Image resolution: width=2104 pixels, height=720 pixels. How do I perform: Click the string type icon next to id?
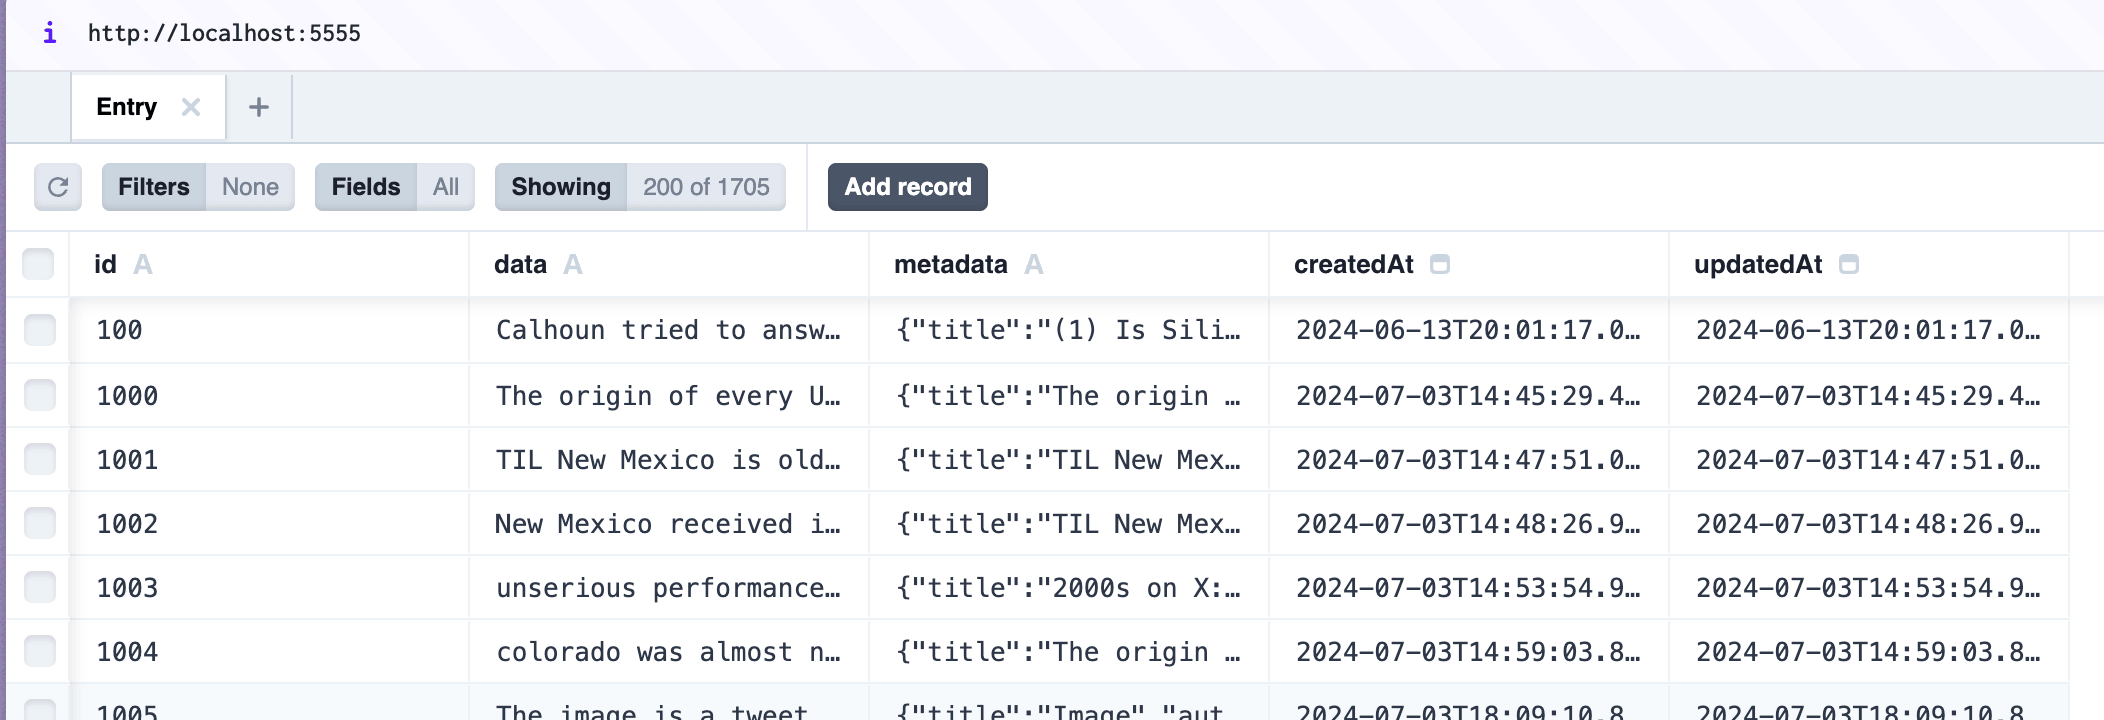tap(143, 265)
